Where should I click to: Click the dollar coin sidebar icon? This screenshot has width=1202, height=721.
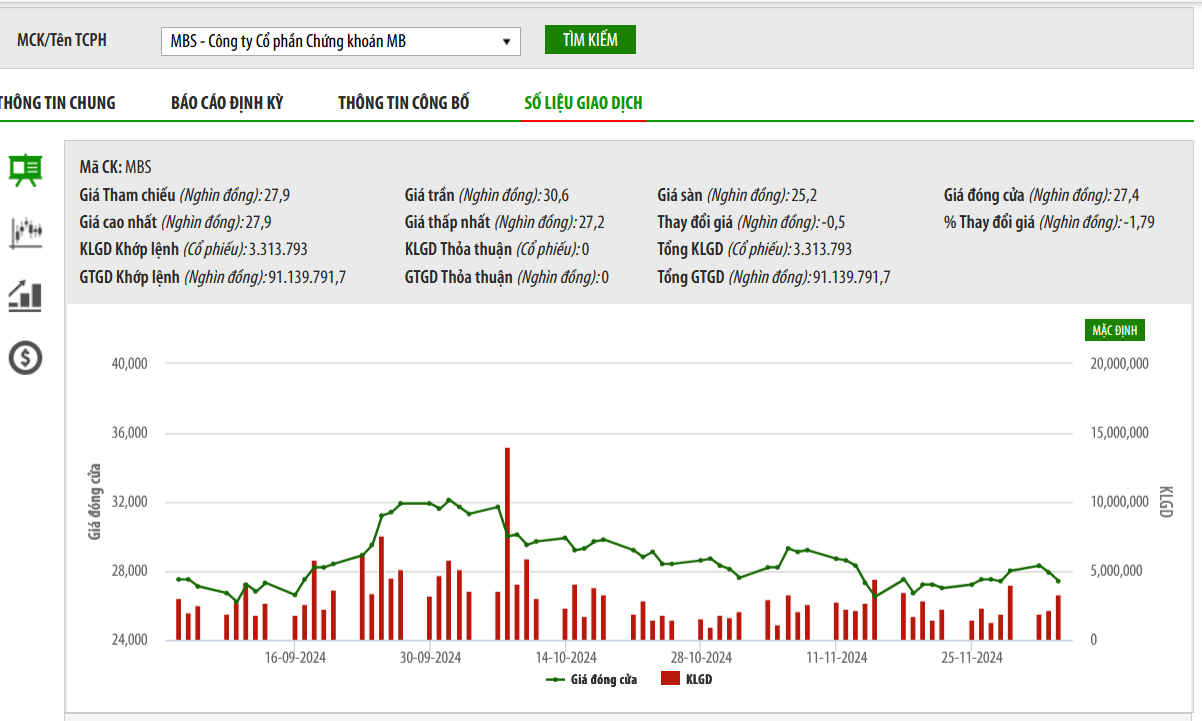pos(25,357)
